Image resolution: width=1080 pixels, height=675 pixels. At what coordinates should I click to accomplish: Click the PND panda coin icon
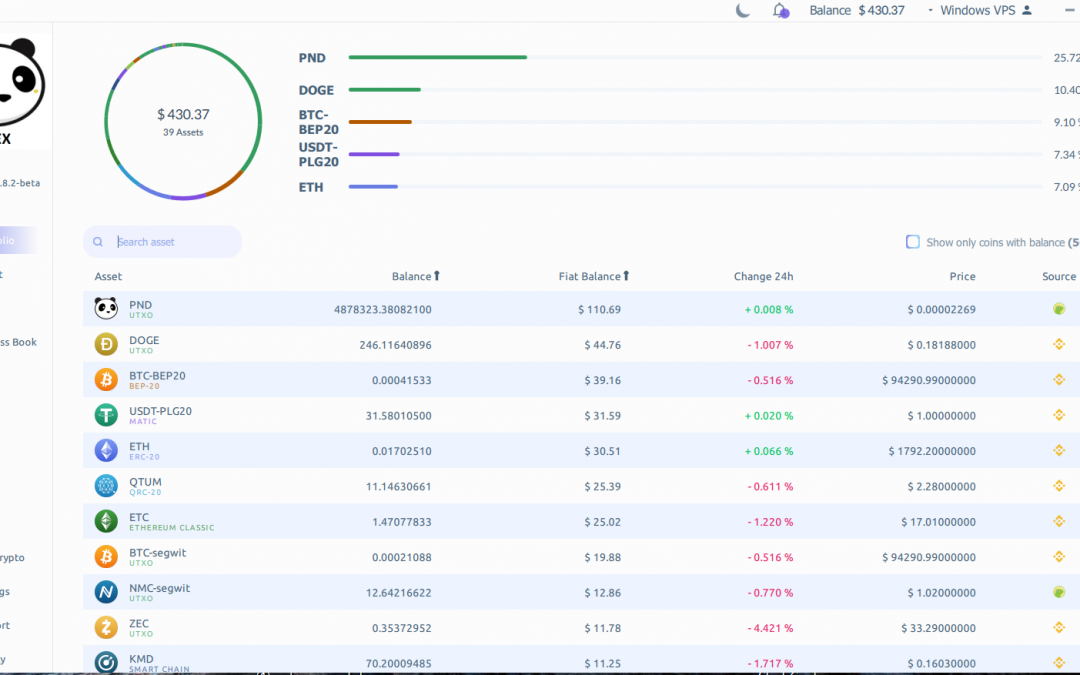(106, 309)
